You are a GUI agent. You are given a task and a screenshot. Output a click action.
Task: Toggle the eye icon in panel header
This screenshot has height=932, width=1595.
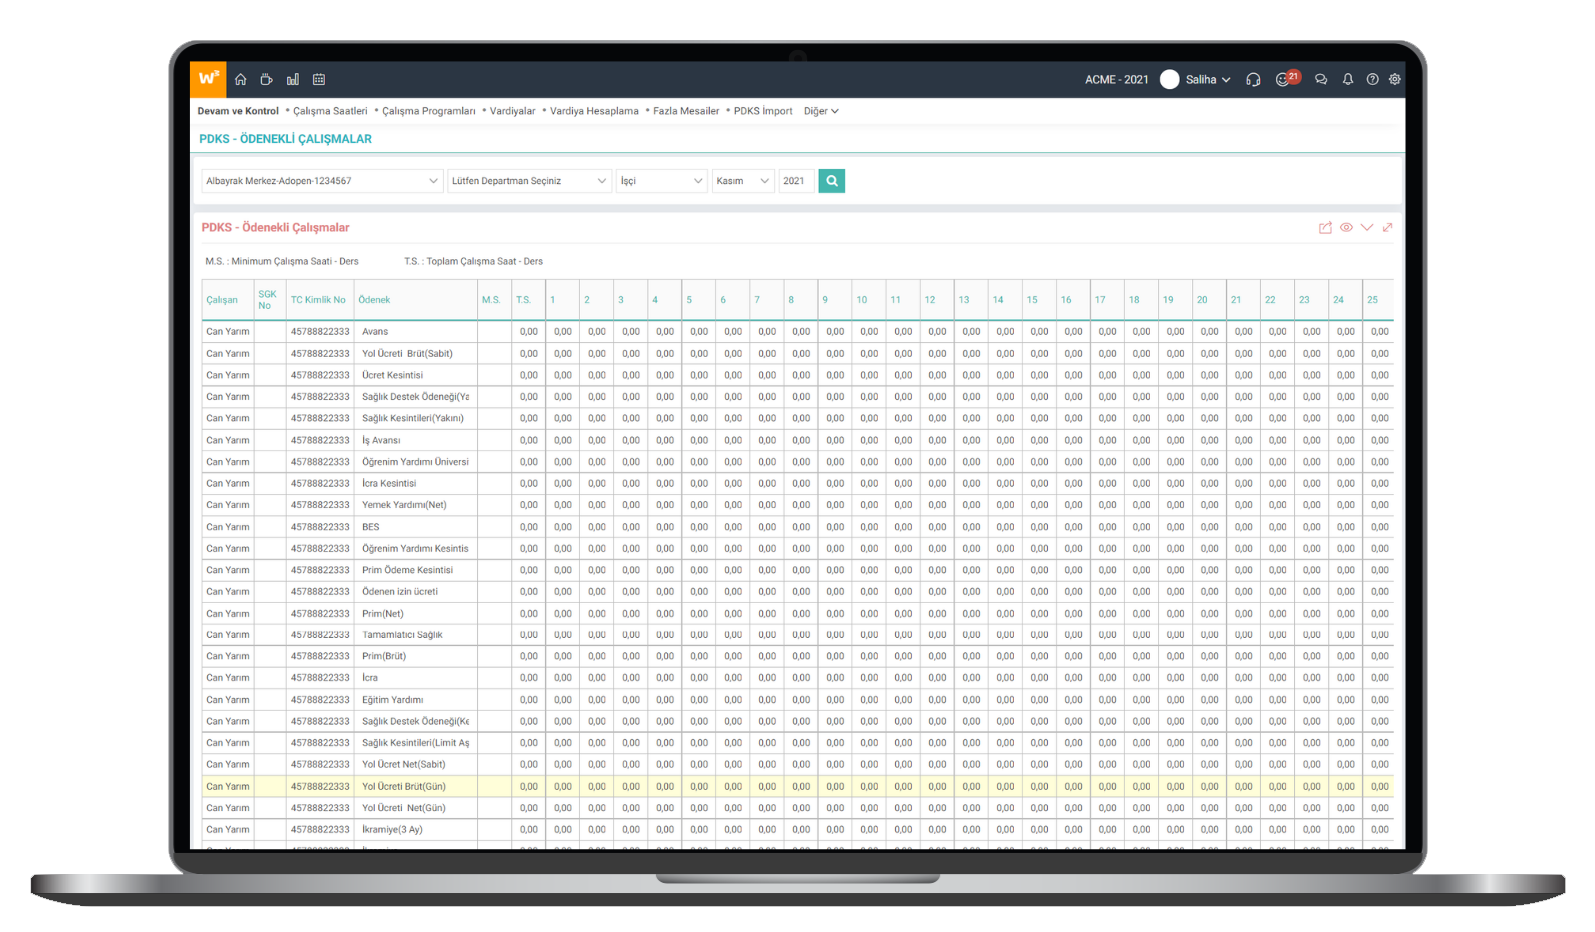(x=1346, y=228)
